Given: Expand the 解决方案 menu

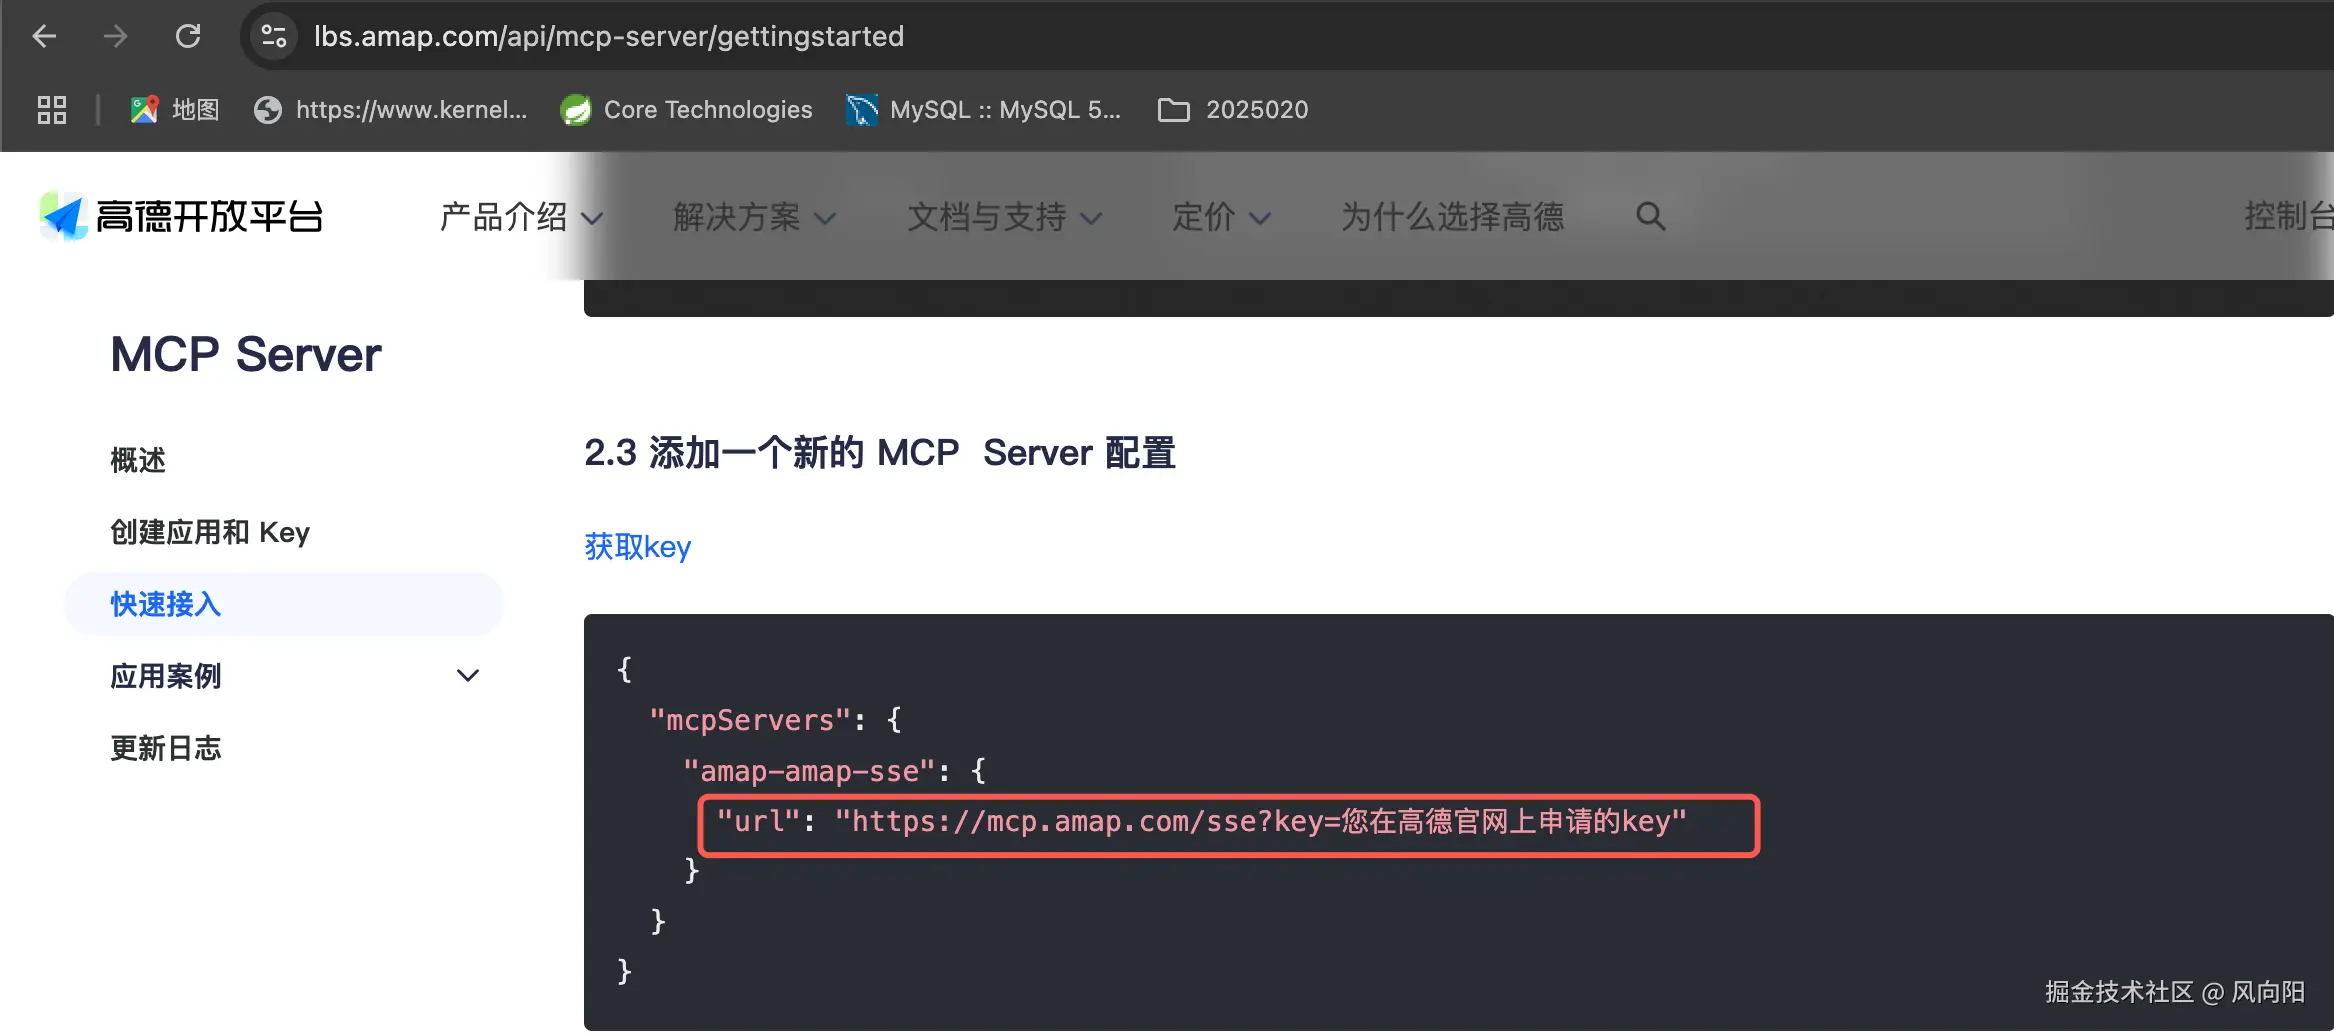Looking at the screenshot, I should [x=755, y=217].
